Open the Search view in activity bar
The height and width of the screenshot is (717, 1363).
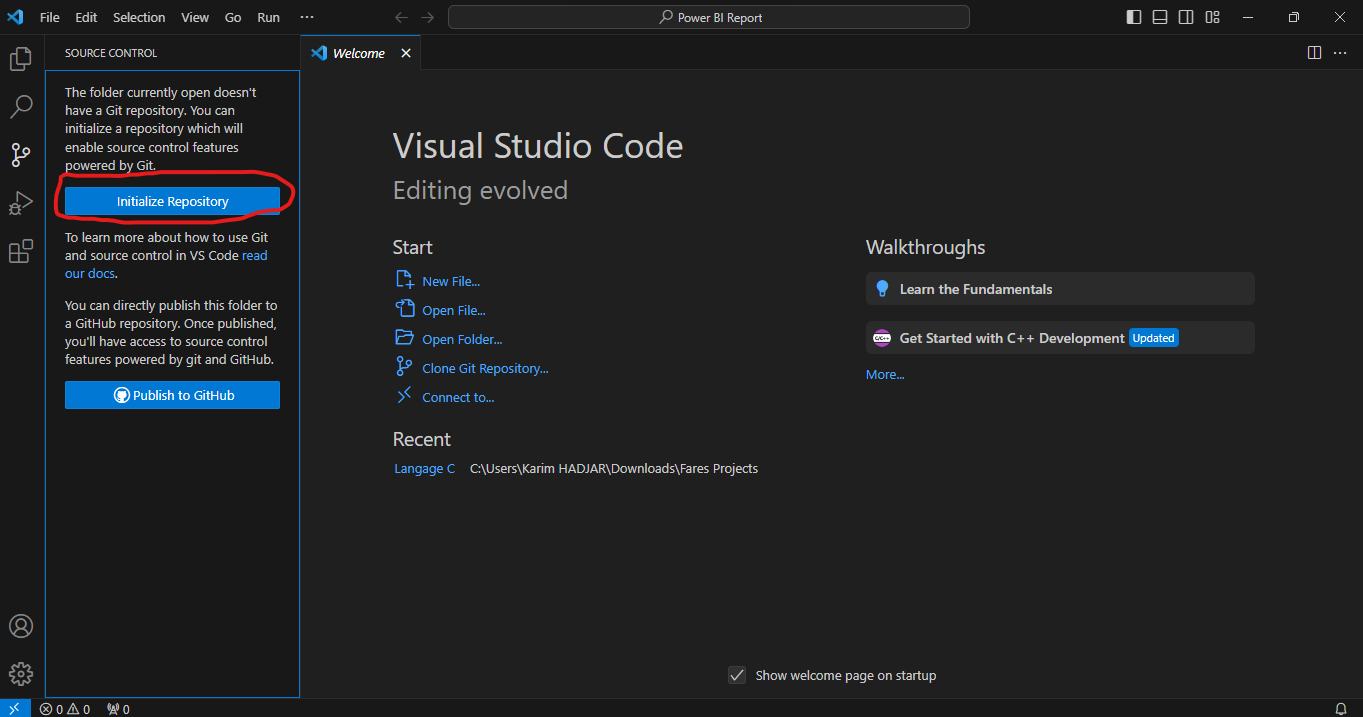tap(20, 107)
